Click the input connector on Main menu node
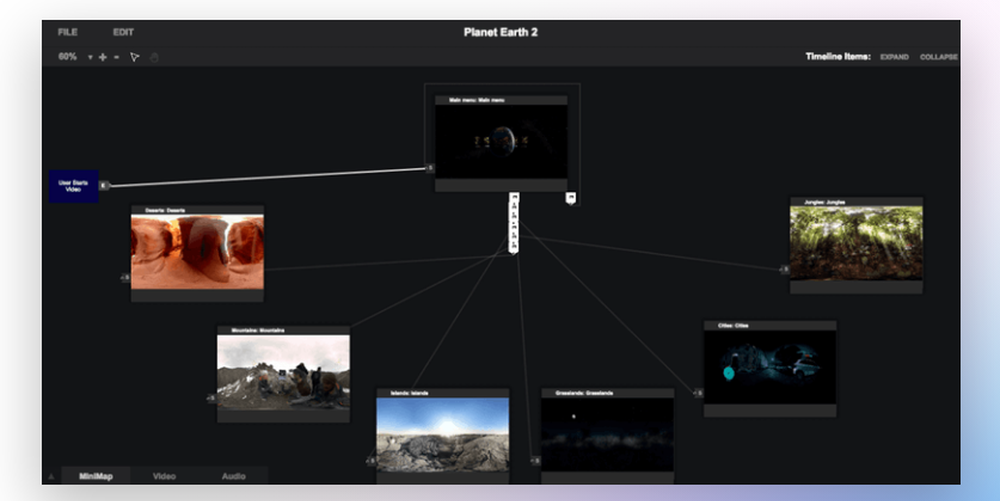 pyautogui.click(x=430, y=168)
